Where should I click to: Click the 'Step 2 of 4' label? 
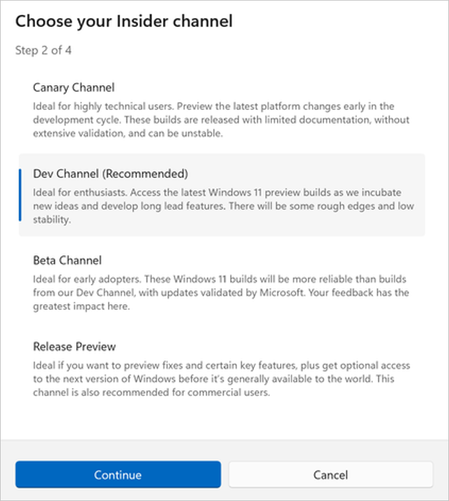(x=43, y=50)
